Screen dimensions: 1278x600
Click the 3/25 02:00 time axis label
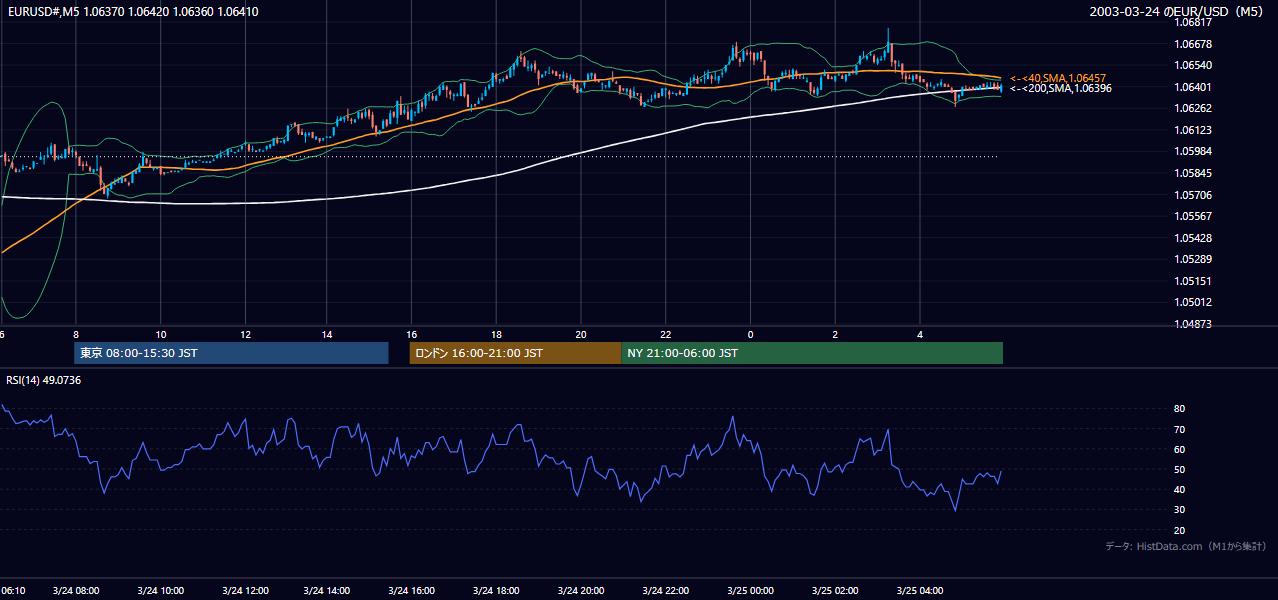(x=834, y=590)
